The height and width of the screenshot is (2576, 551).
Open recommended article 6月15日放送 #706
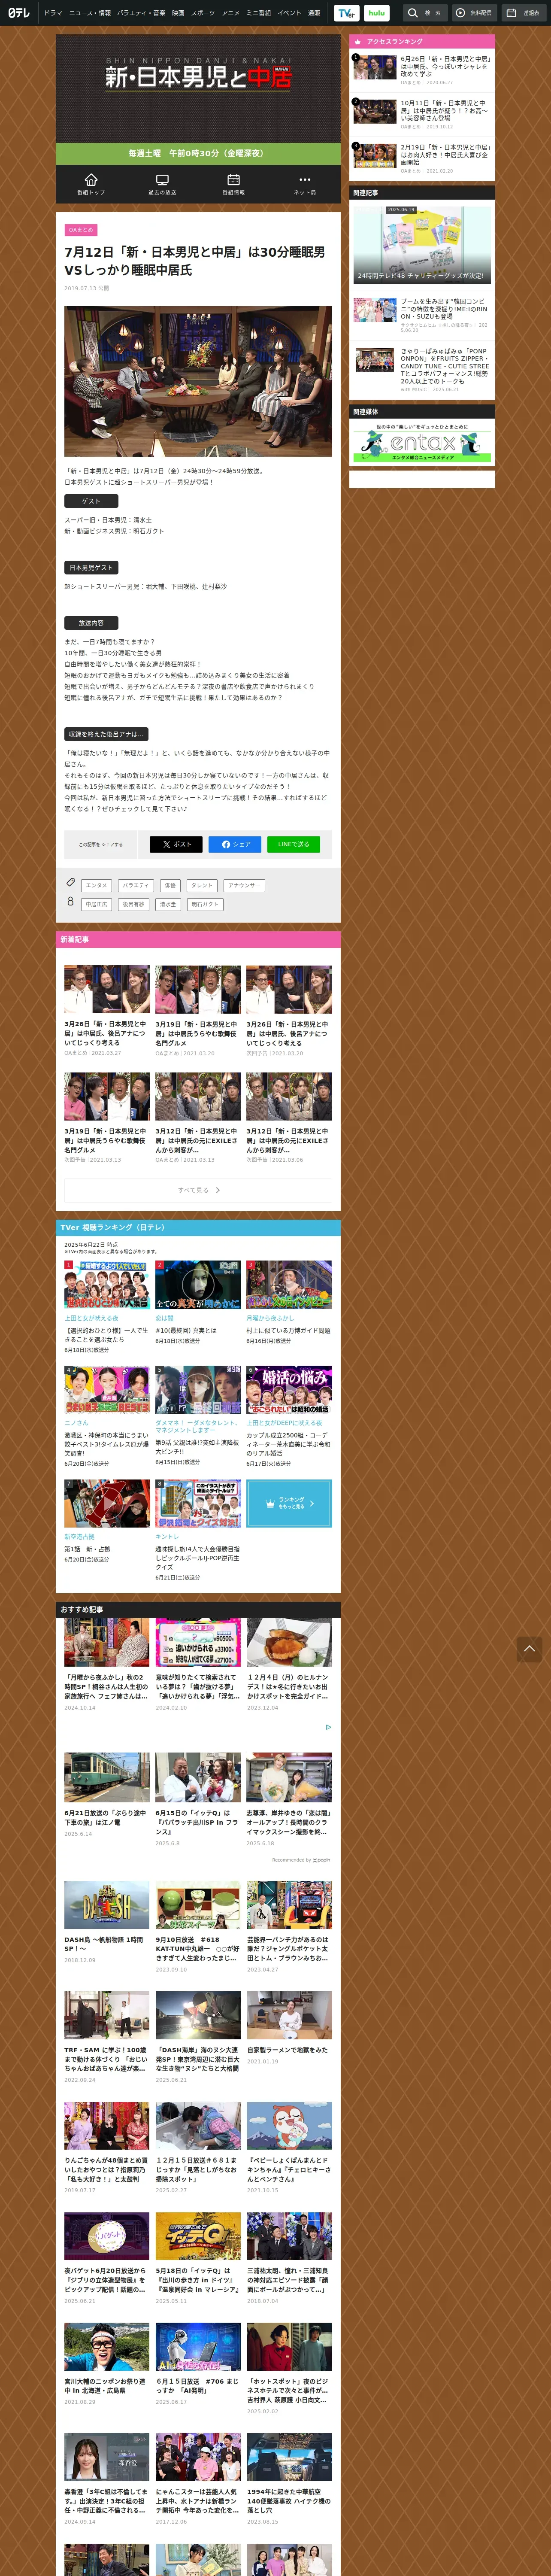[198, 2363]
